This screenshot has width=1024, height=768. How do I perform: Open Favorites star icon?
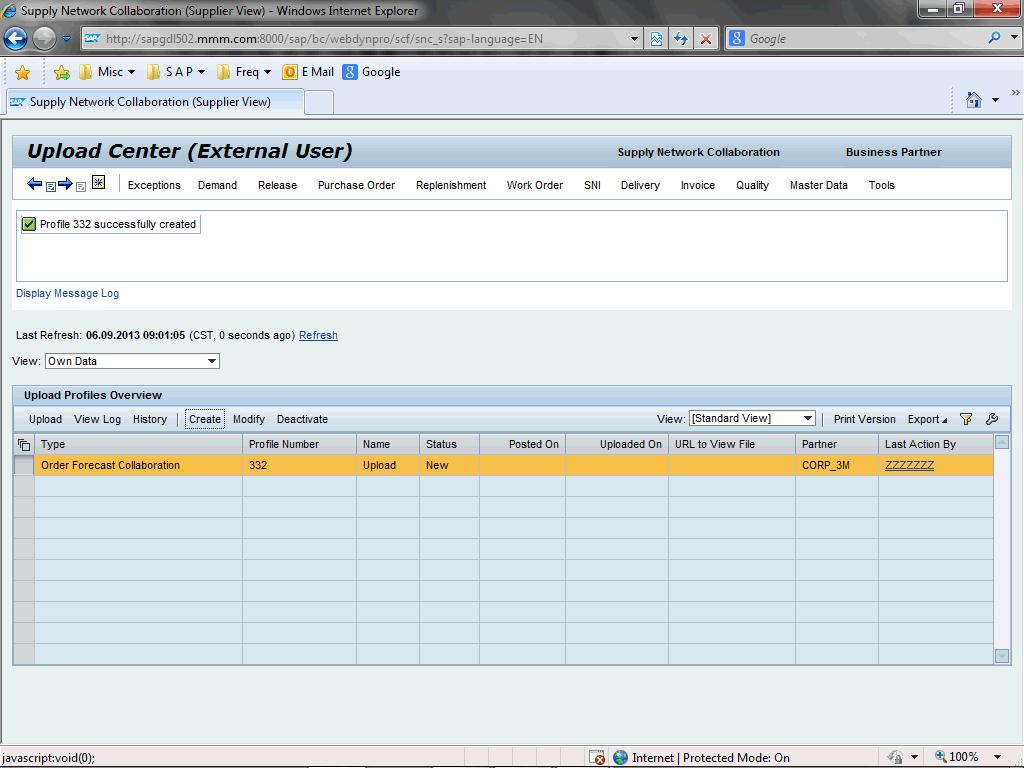pyautogui.click(x=22, y=72)
